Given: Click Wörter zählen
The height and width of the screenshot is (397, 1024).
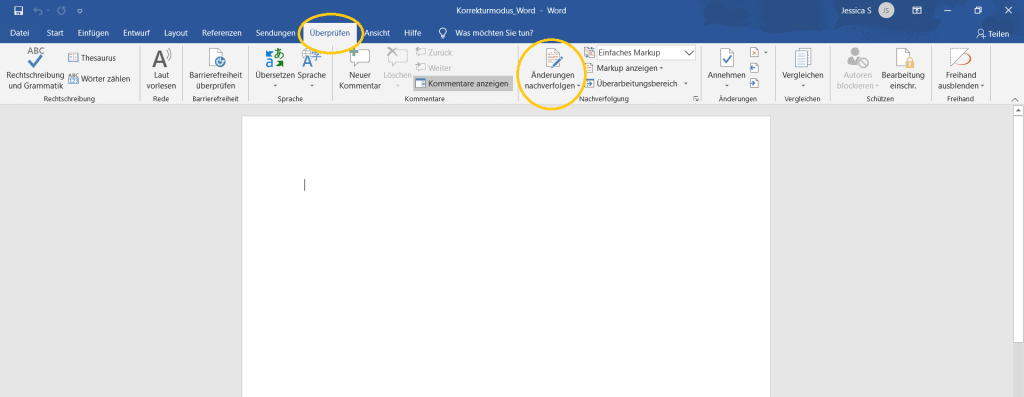Looking at the screenshot, I should [99, 79].
